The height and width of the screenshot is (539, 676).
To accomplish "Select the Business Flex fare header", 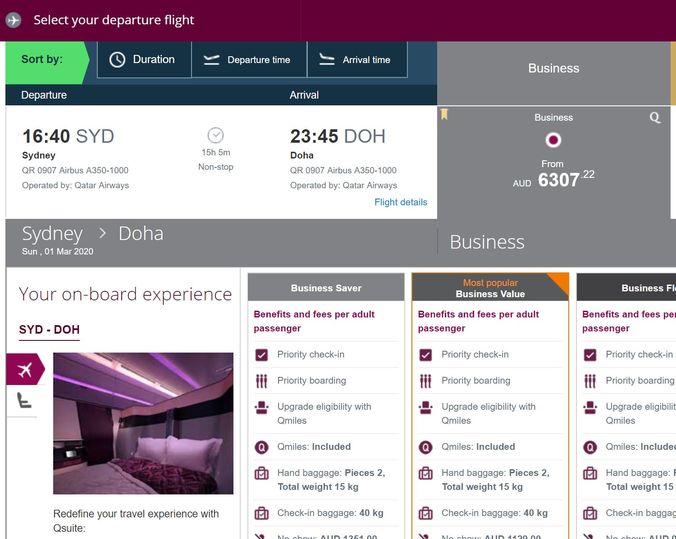I will [x=626, y=288].
